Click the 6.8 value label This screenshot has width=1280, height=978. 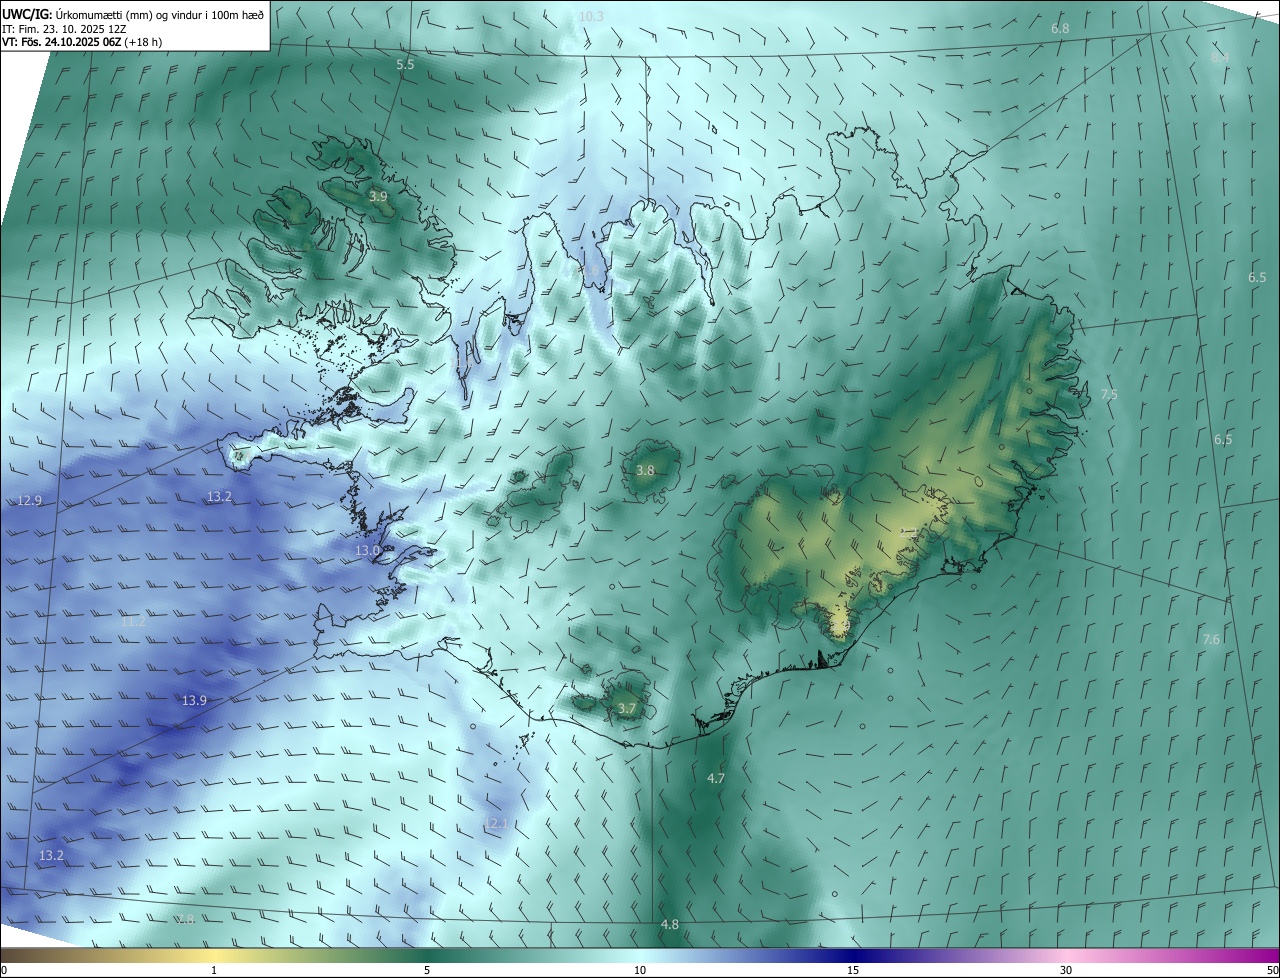(1060, 28)
